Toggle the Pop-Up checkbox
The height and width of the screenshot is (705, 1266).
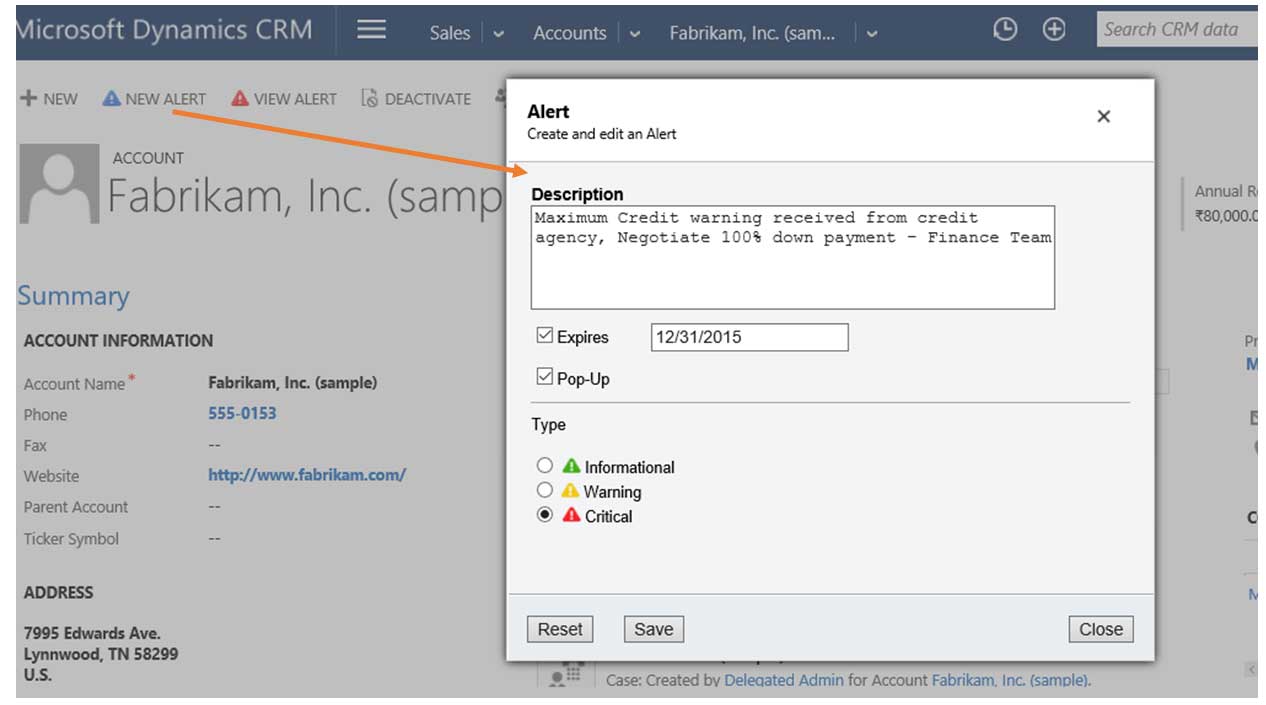545,377
